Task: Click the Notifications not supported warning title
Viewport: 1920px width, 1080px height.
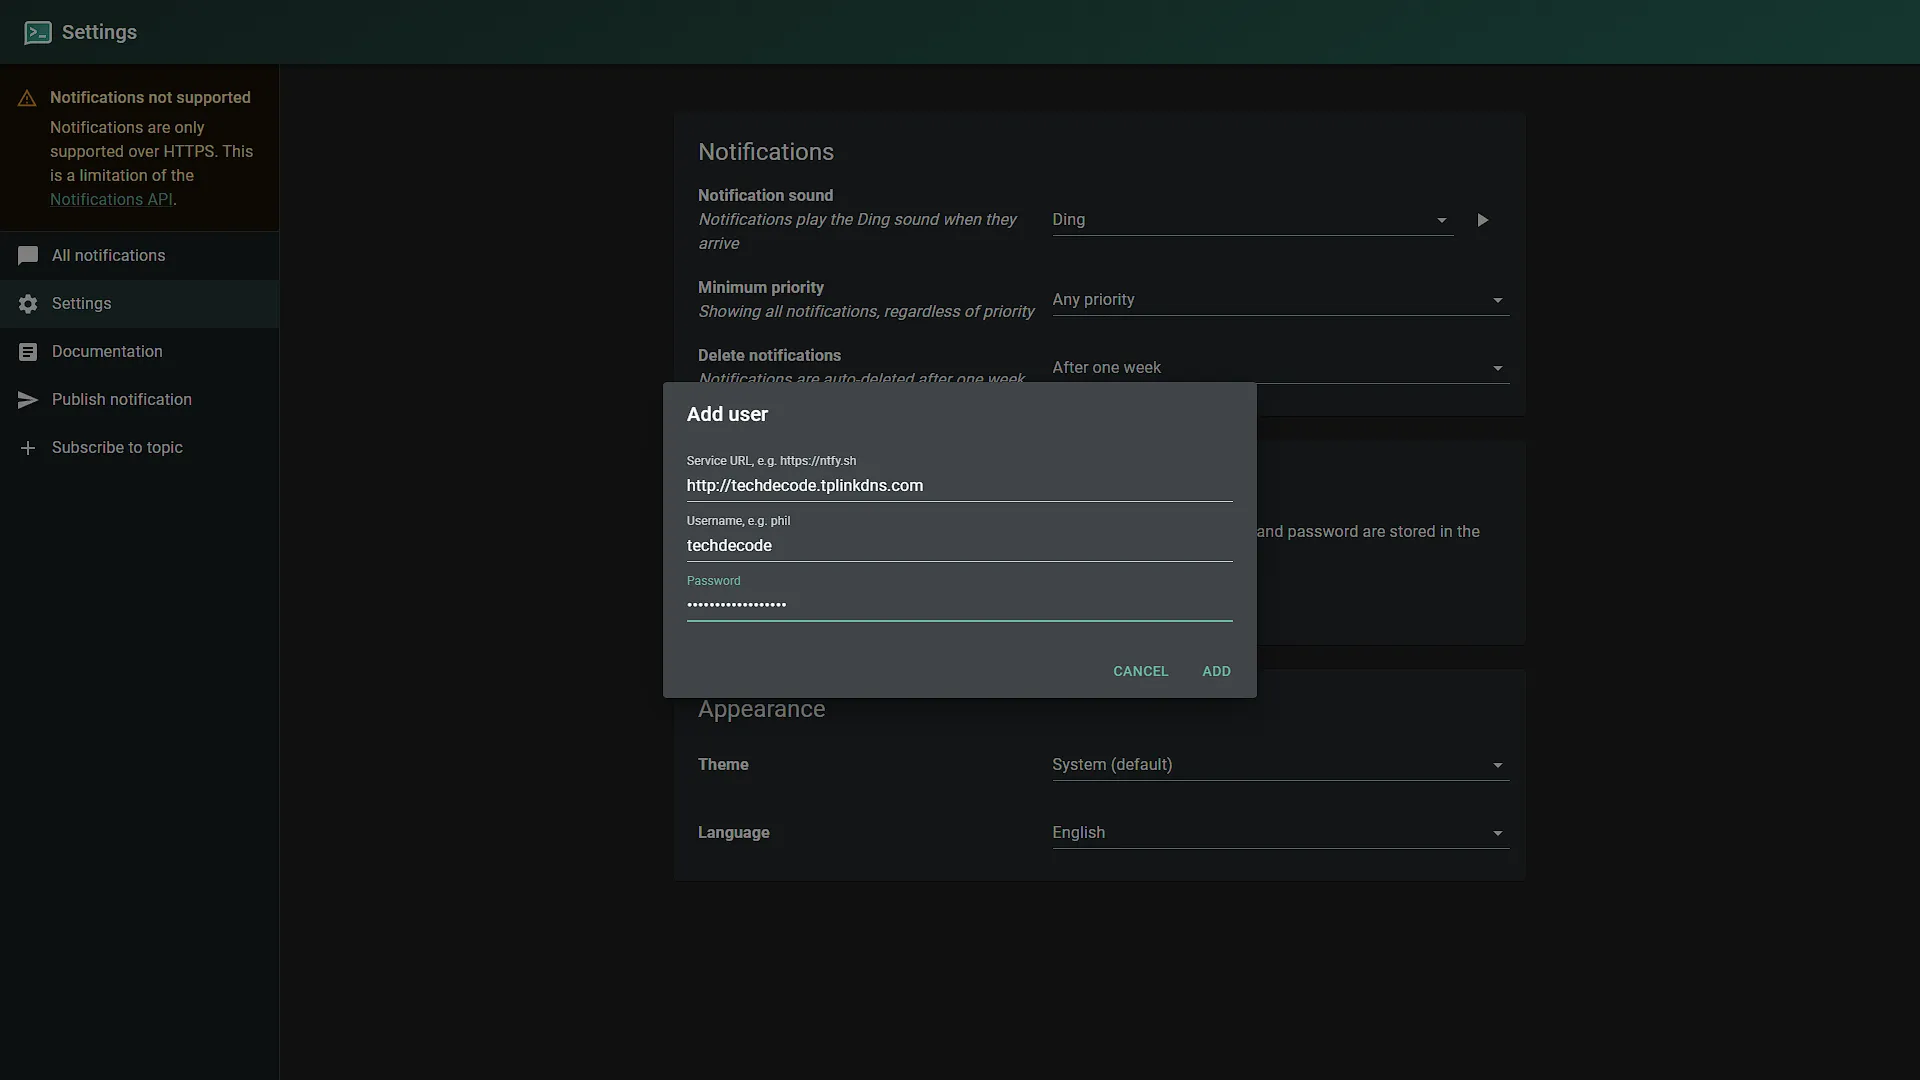Action: coord(150,98)
